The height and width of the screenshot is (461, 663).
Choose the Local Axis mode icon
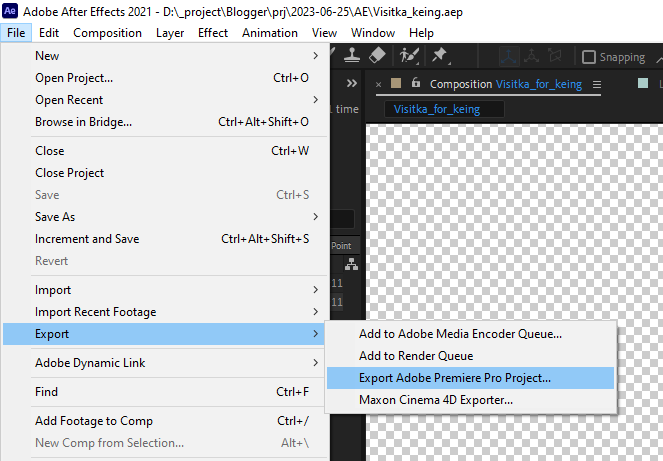click(509, 56)
